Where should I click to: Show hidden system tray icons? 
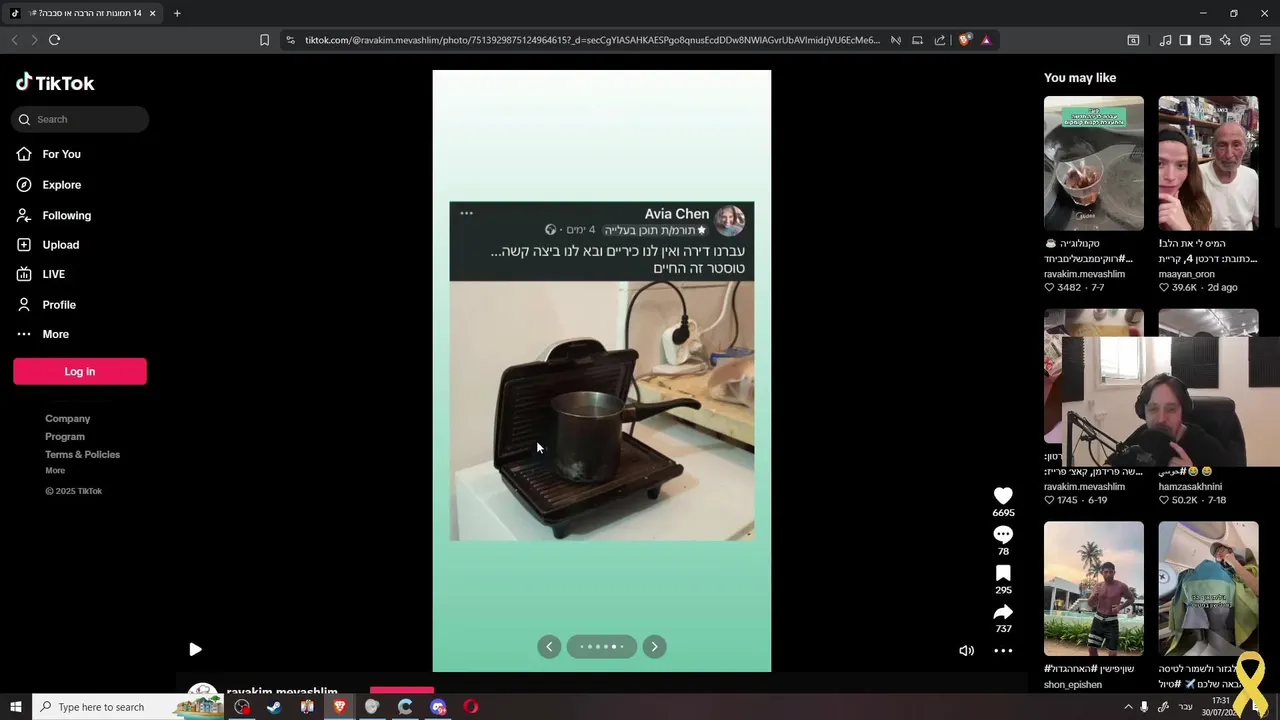pyautogui.click(x=1128, y=707)
